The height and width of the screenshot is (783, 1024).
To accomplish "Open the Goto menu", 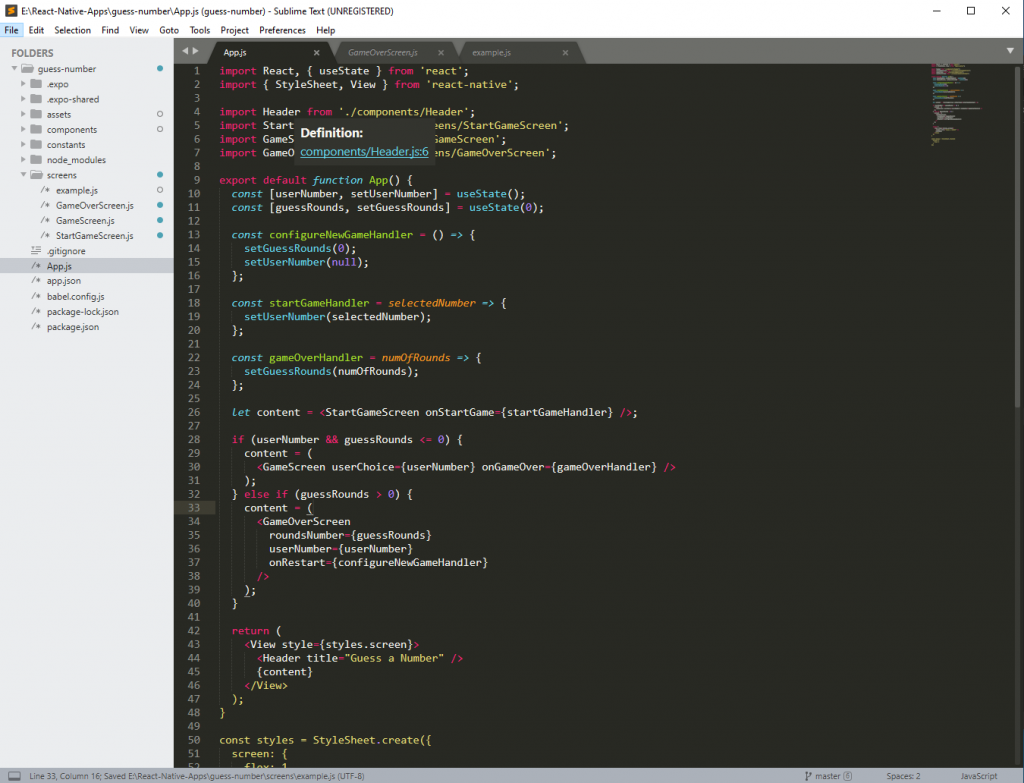I will 169,30.
